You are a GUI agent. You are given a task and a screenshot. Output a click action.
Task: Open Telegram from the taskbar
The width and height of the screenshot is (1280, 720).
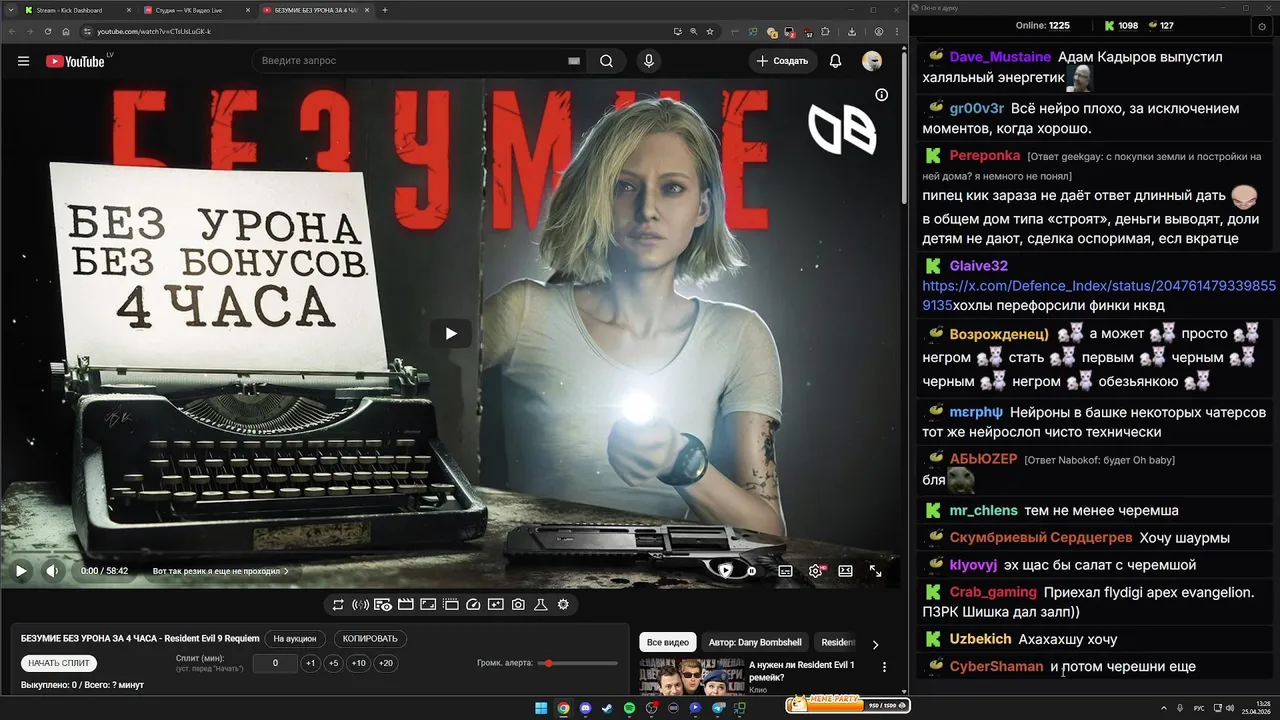(x=717, y=708)
